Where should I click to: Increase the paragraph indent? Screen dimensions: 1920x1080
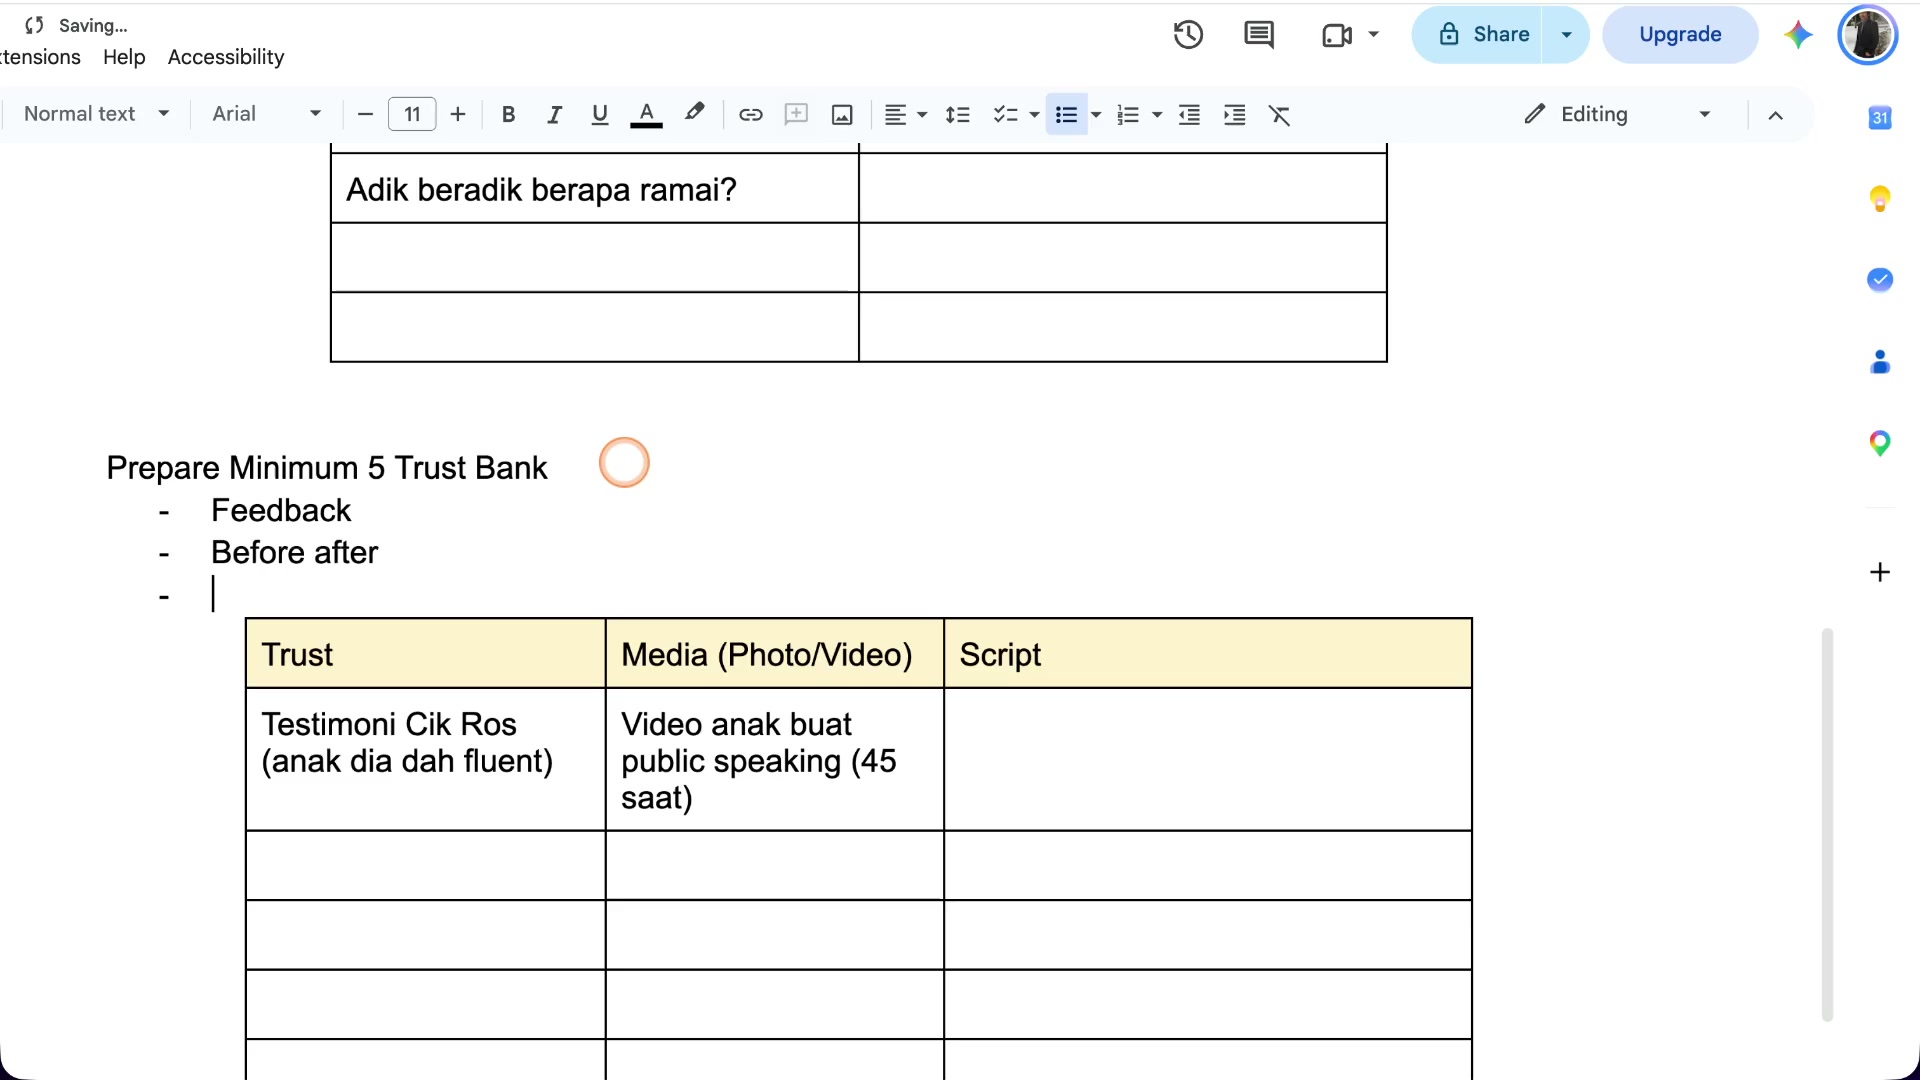1235,115
